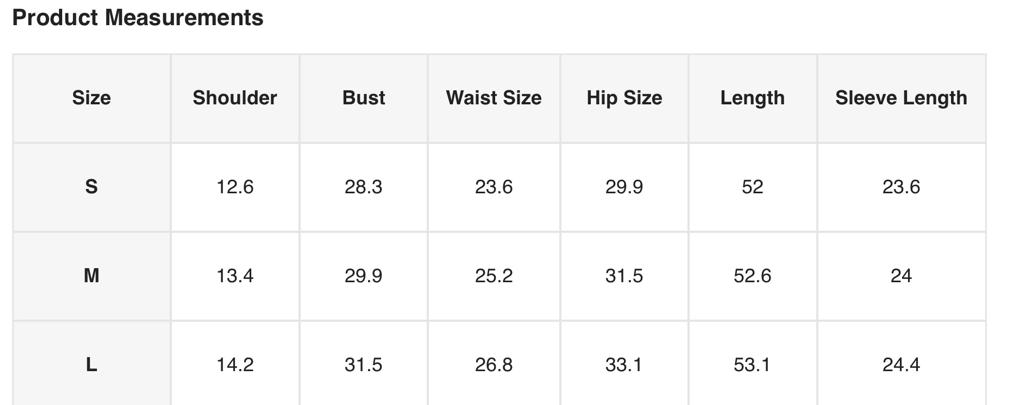
Task: Click the Shoulder column header
Action: pos(235,98)
